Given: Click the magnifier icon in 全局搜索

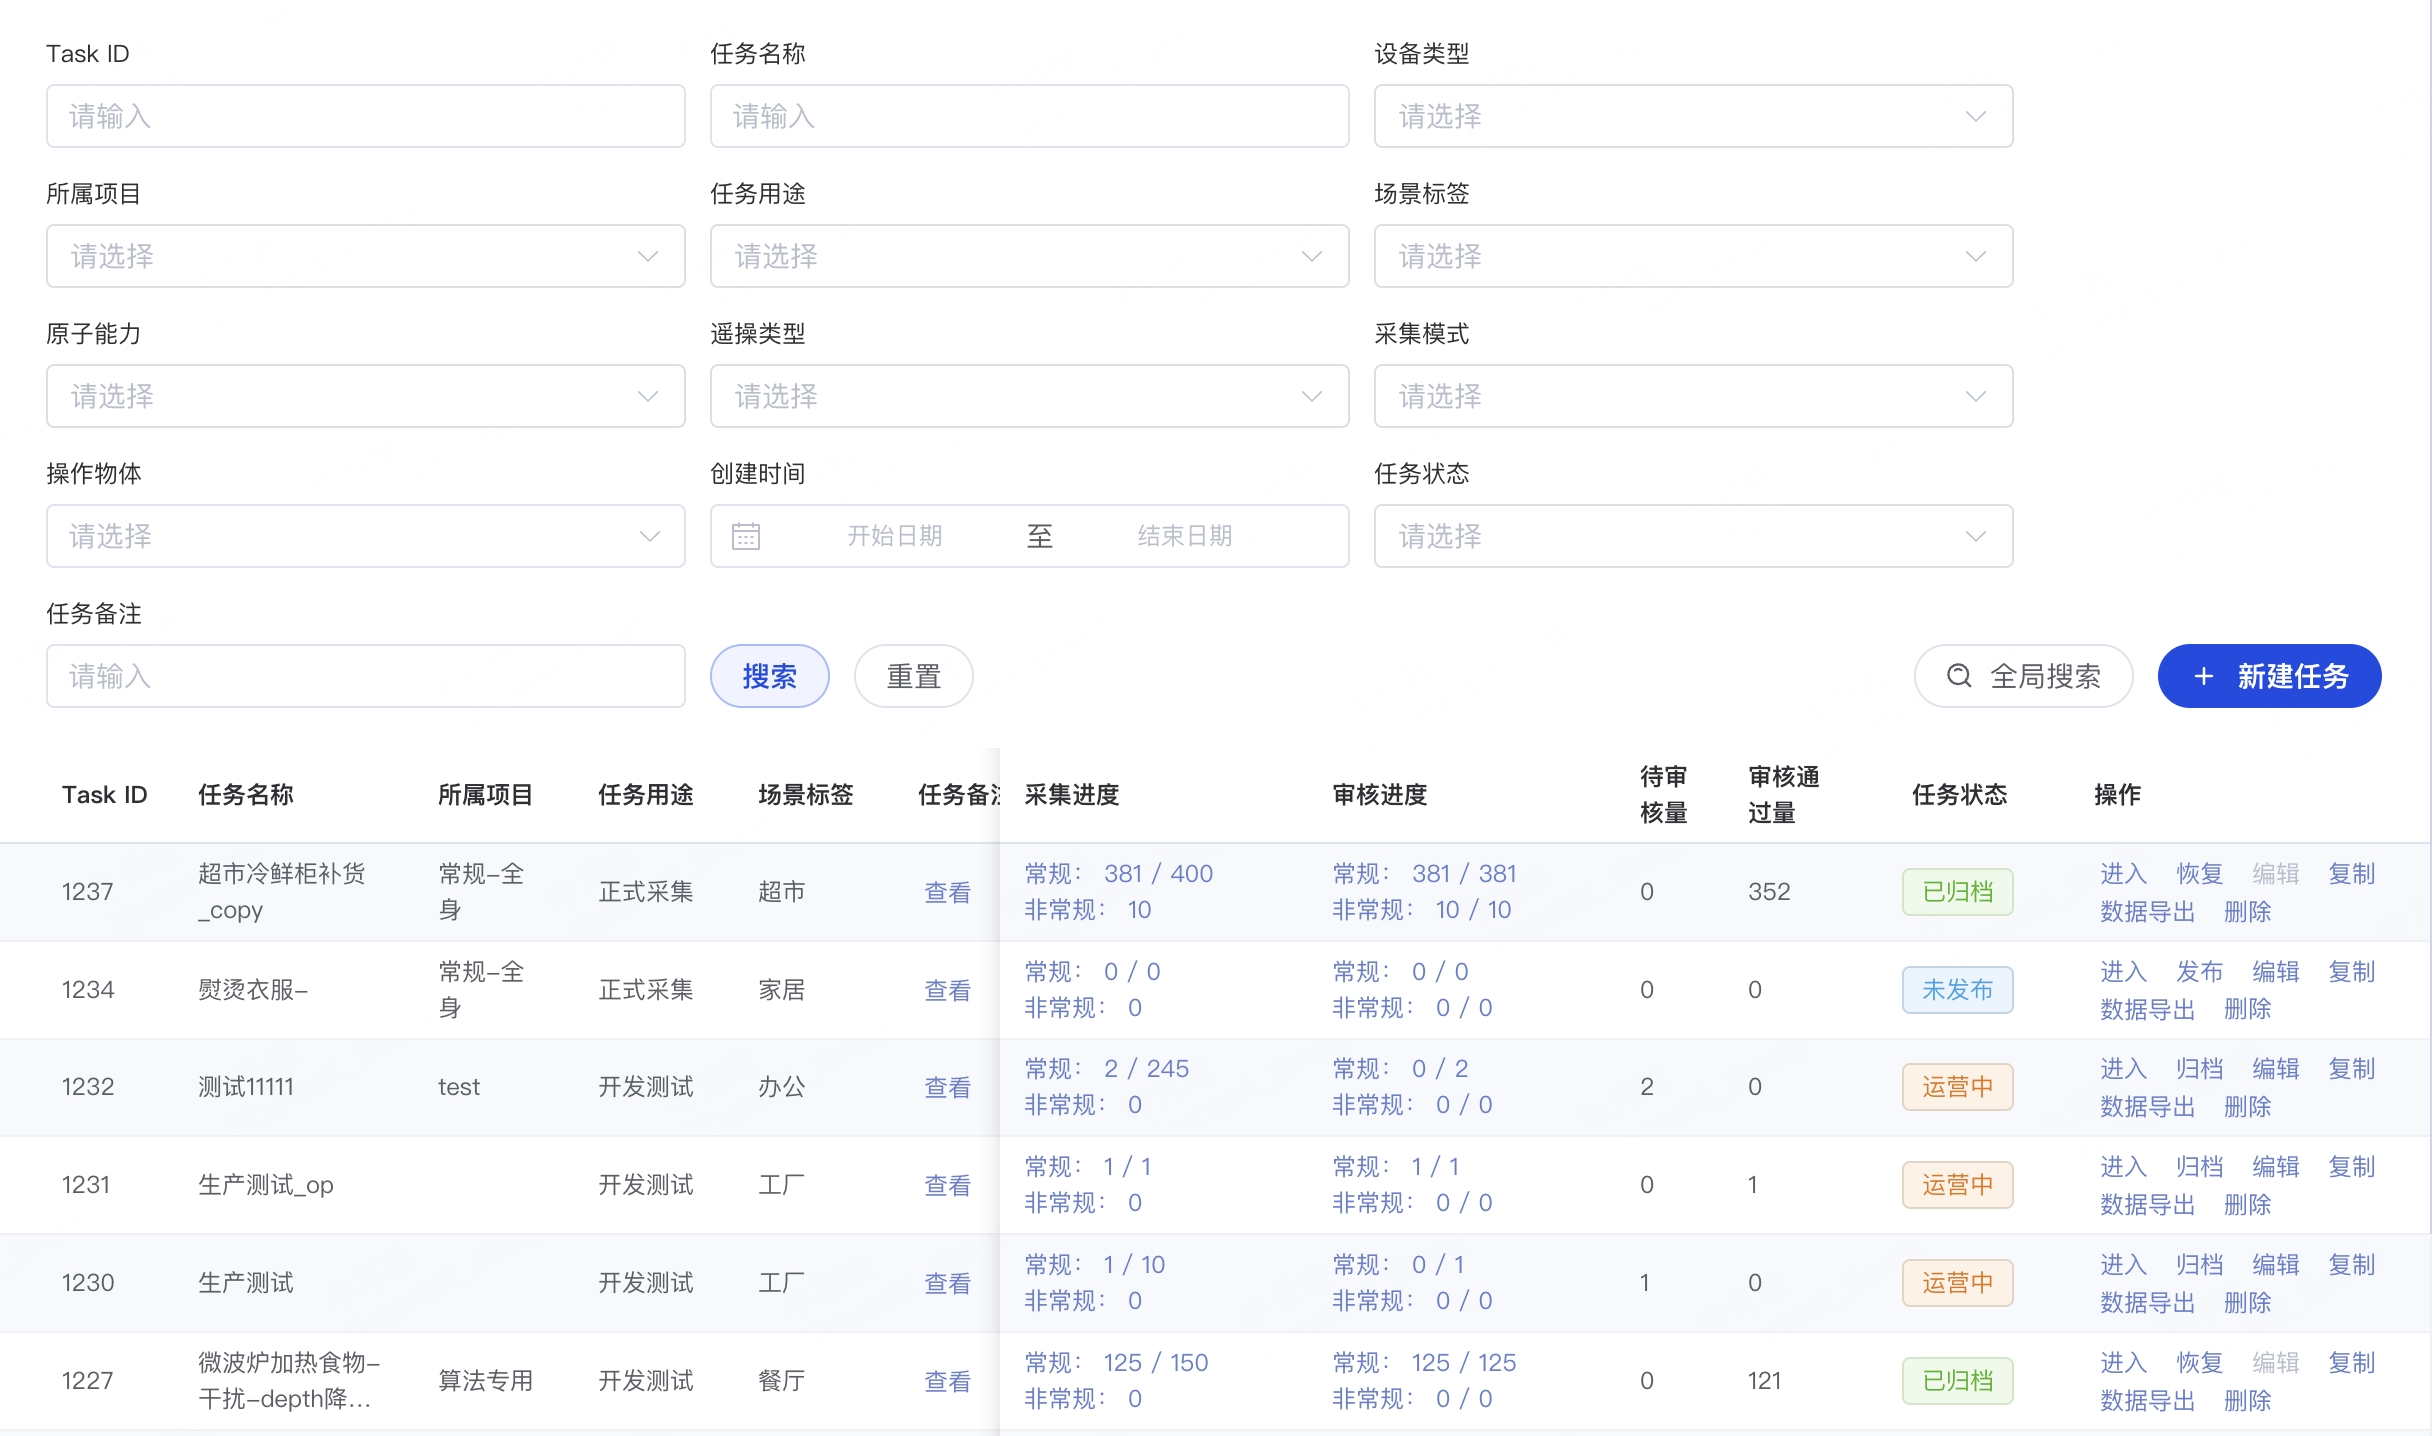Looking at the screenshot, I should tap(1959, 676).
